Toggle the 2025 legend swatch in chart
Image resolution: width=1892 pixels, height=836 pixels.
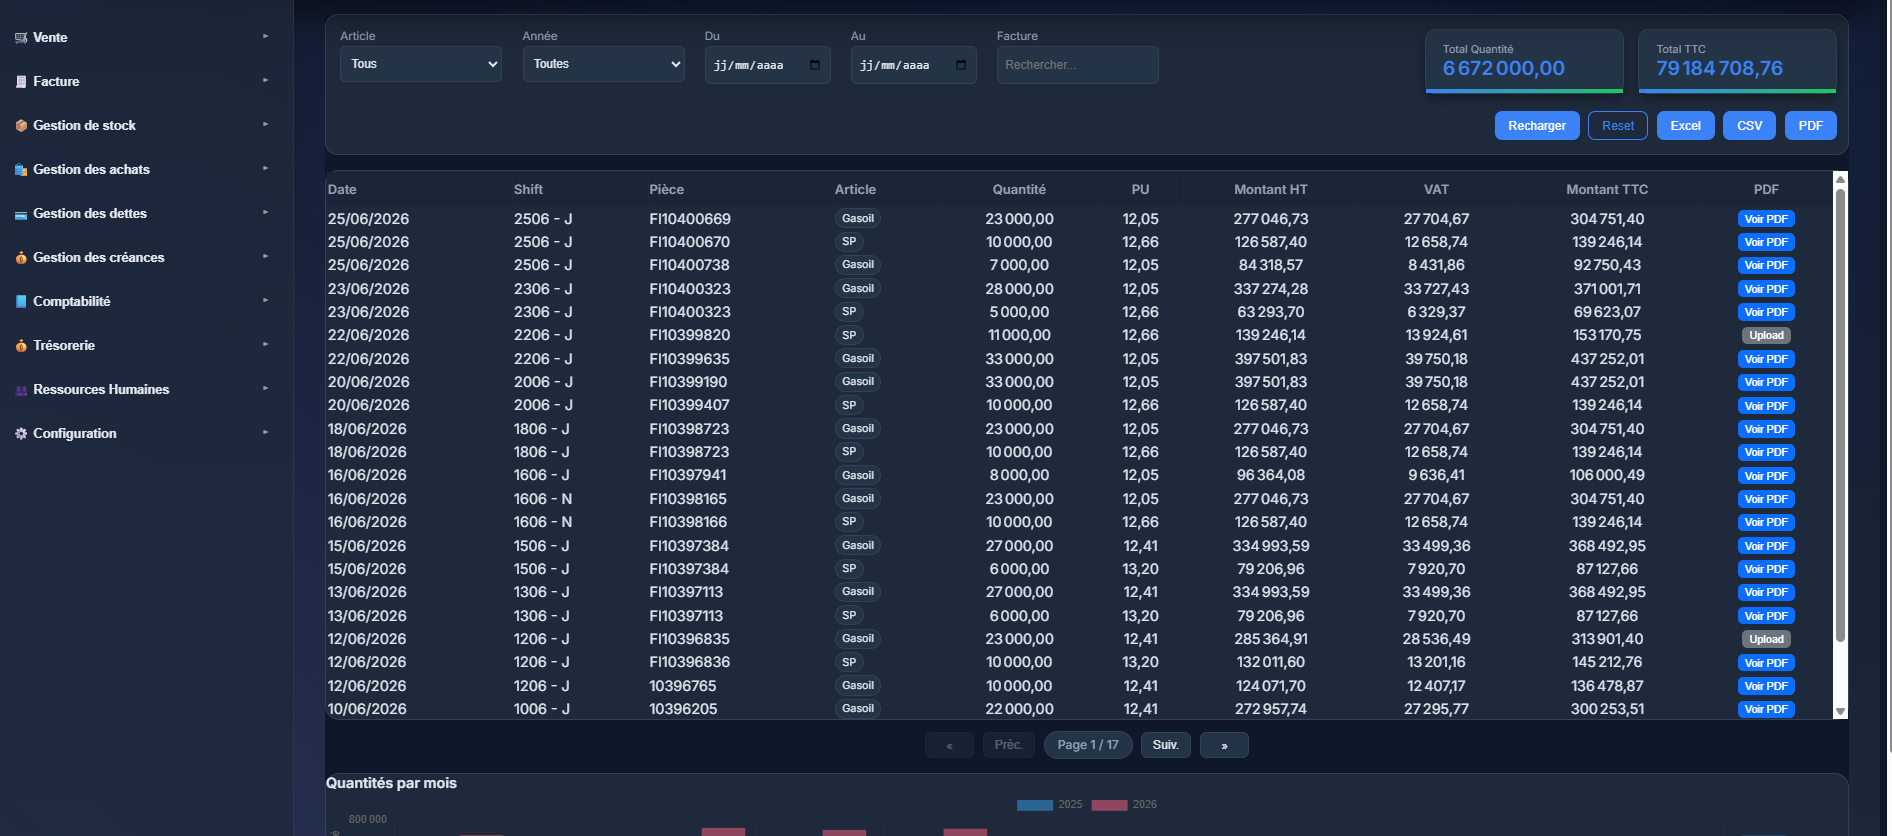1035,805
